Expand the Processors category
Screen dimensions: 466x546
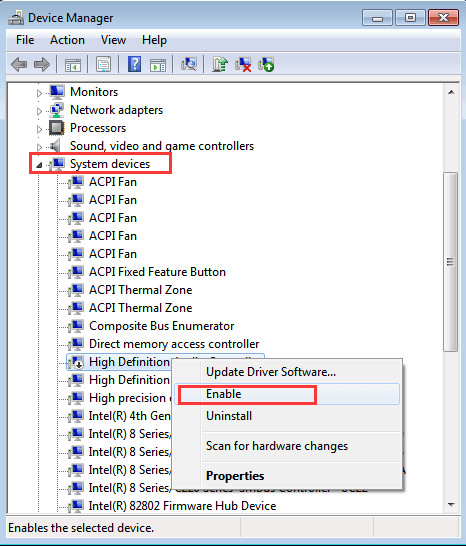coord(39,129)
